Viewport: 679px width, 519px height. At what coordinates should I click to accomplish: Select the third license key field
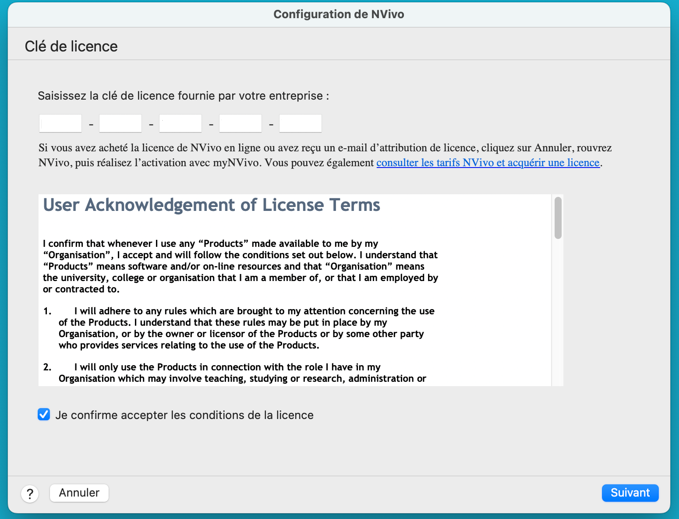click(180, 123)
